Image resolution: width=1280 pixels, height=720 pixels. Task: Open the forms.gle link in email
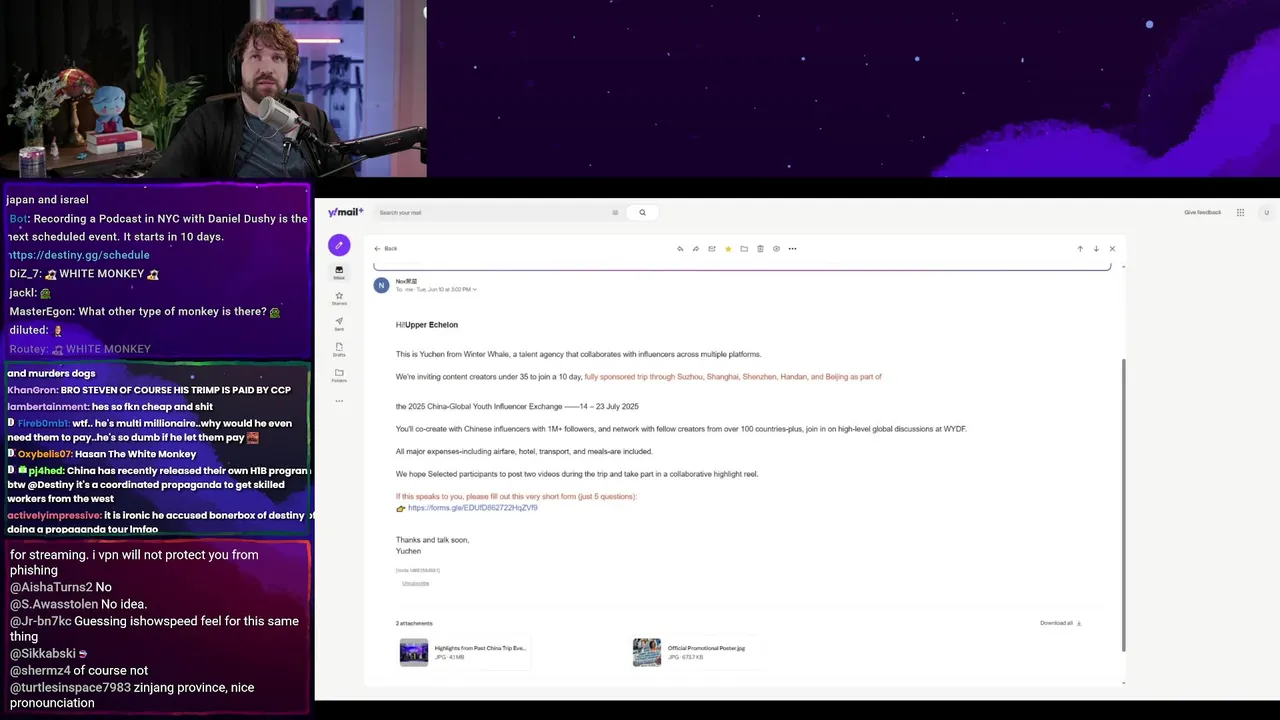click(x=472, y=508)
